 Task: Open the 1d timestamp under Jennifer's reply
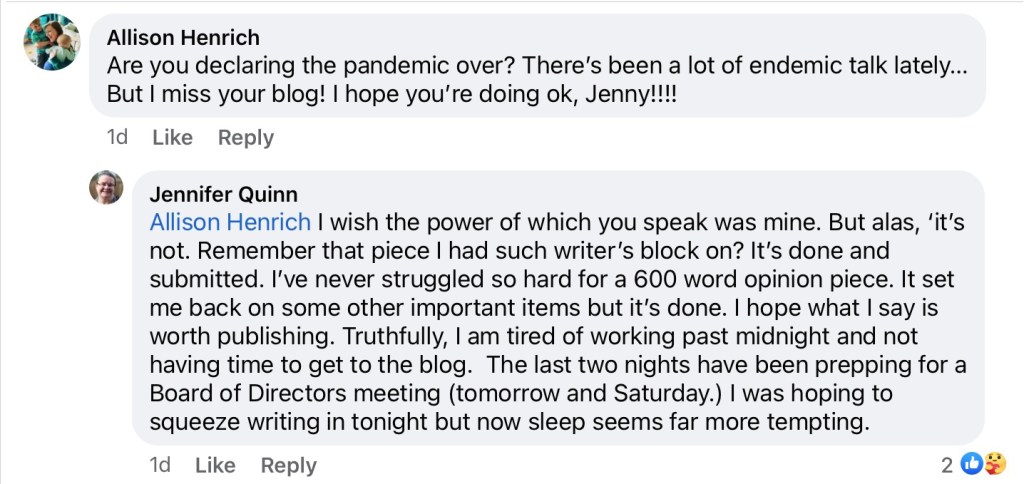160,465
